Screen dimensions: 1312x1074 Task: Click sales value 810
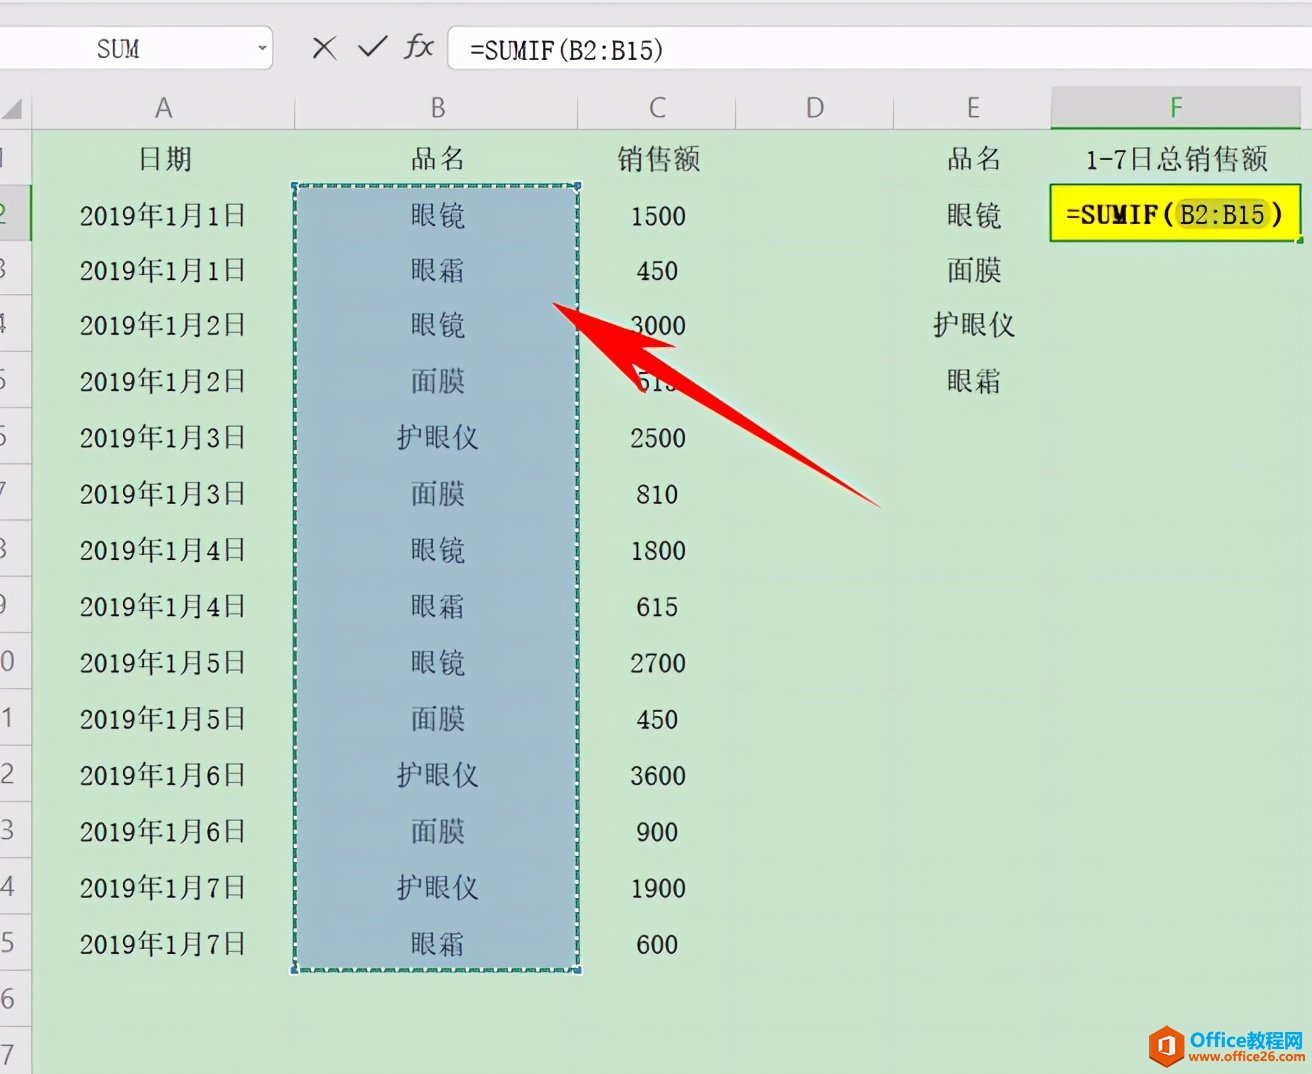657,494
